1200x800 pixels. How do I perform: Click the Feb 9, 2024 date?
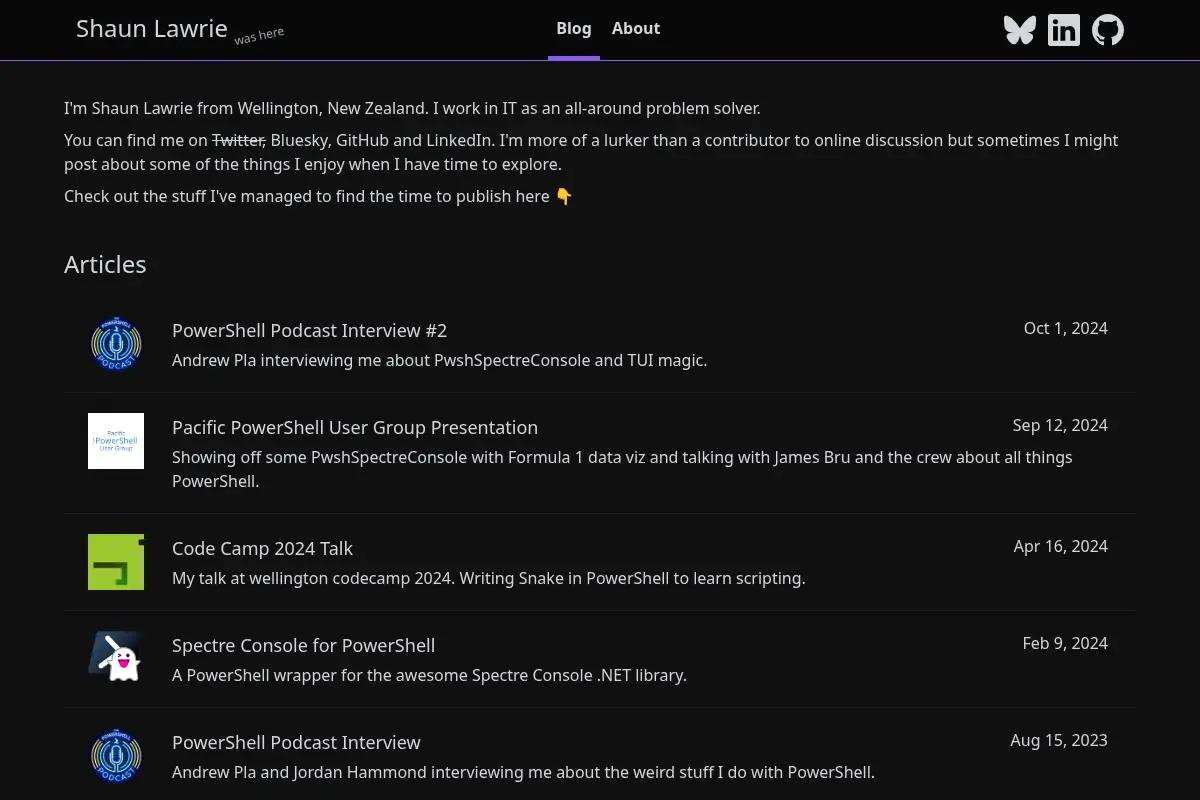(1065, 643)
